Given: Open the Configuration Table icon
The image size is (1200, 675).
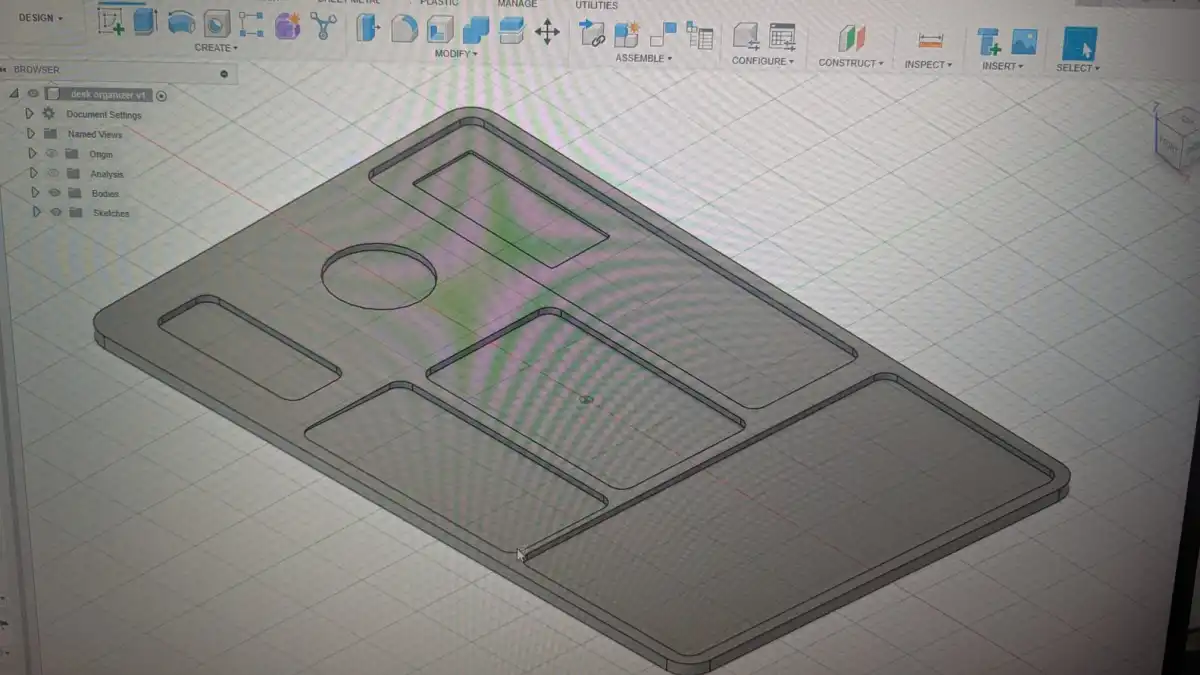Looking at the screenshot, I should coord(781,38).
